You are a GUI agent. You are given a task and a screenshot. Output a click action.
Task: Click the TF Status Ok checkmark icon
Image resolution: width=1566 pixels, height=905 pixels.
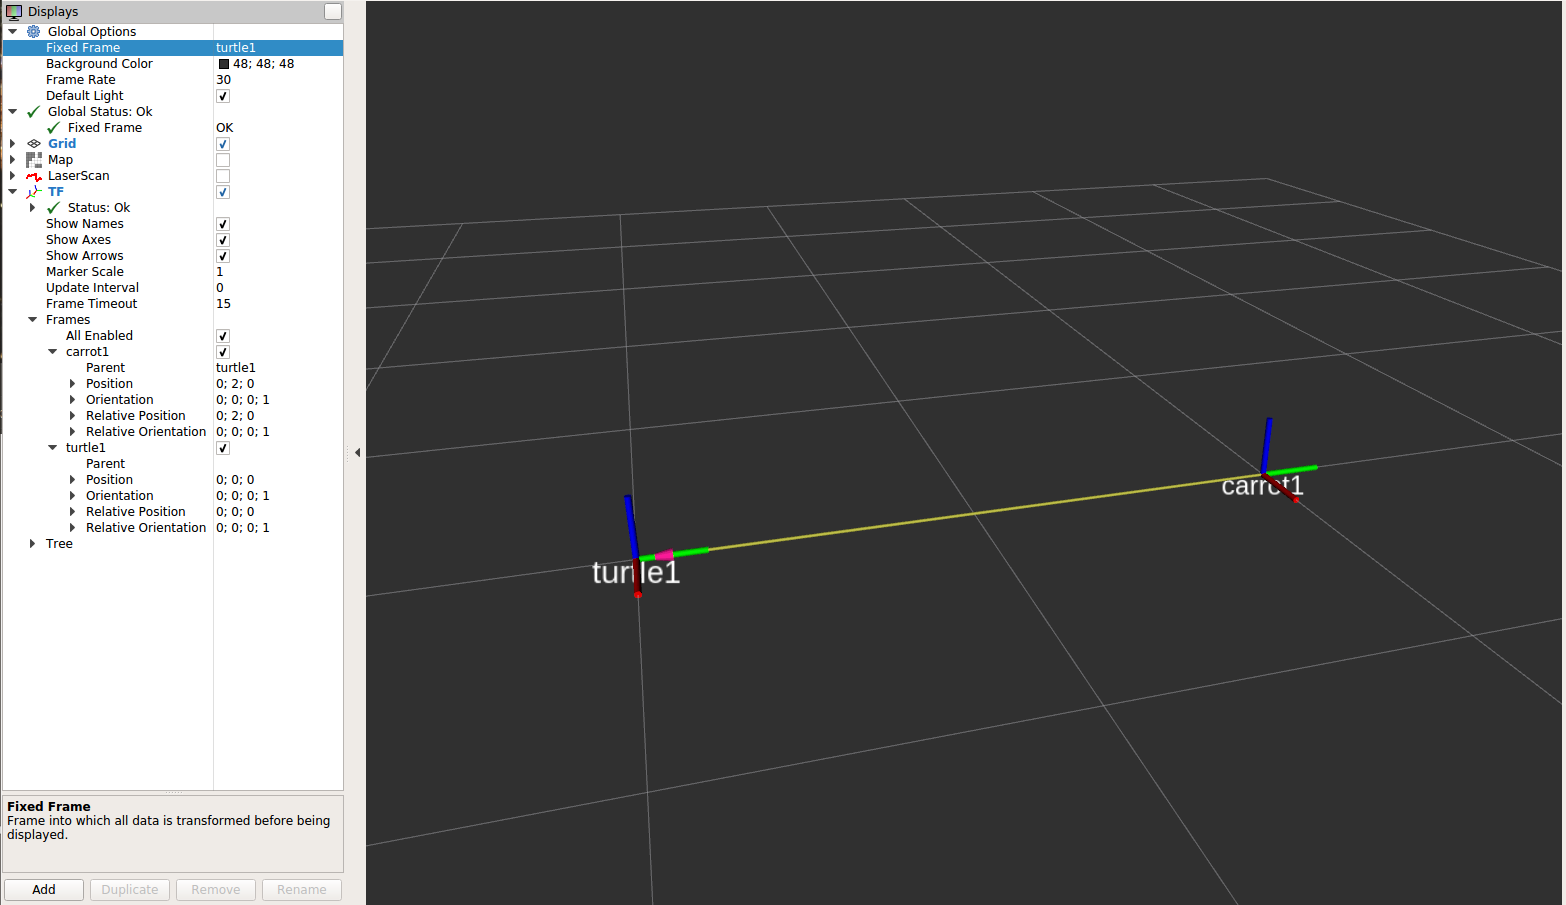(x=54, y=208)
